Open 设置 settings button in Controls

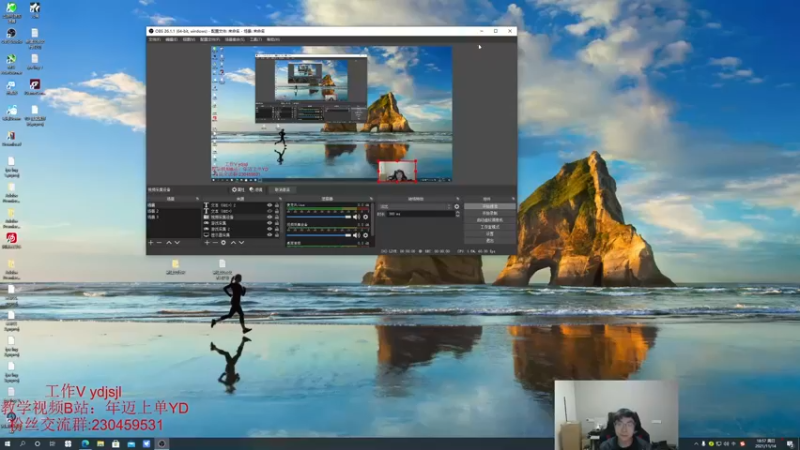[490, 234]
